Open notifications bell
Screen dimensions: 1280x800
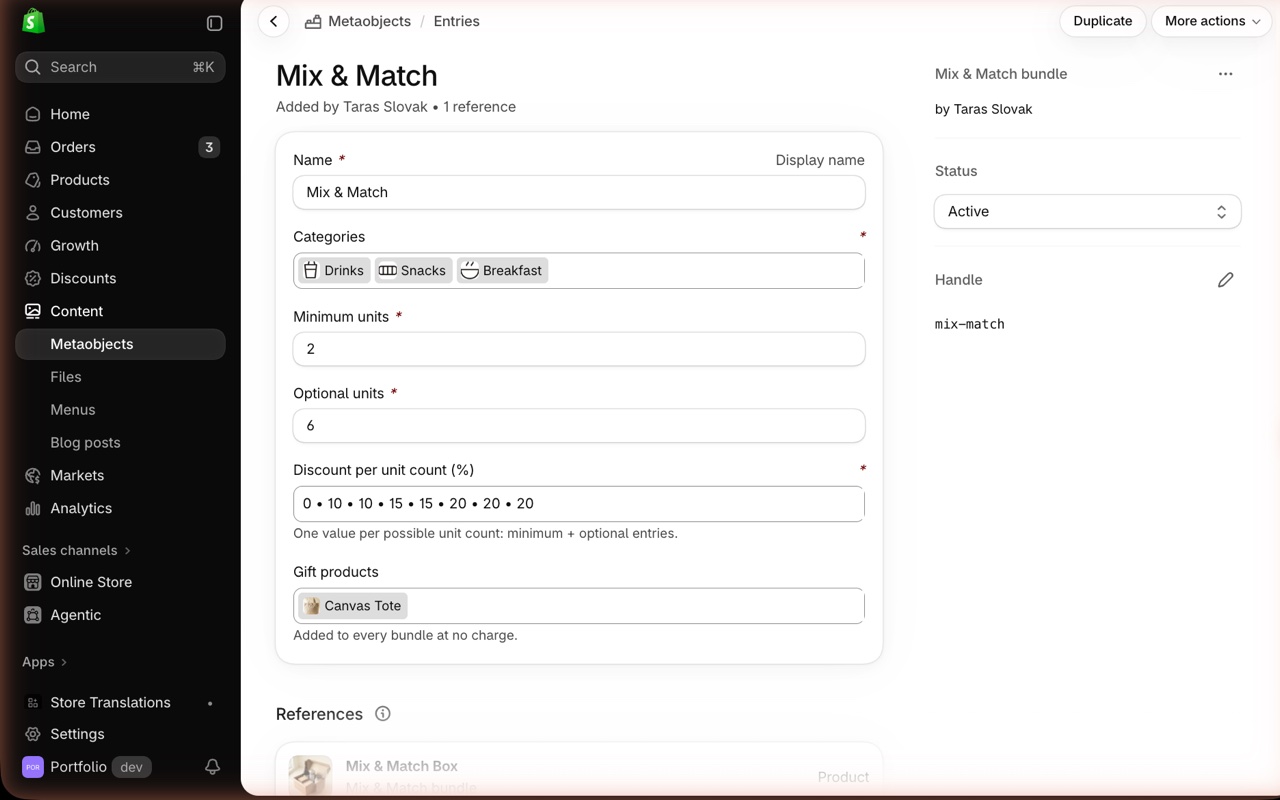[212, 767]
